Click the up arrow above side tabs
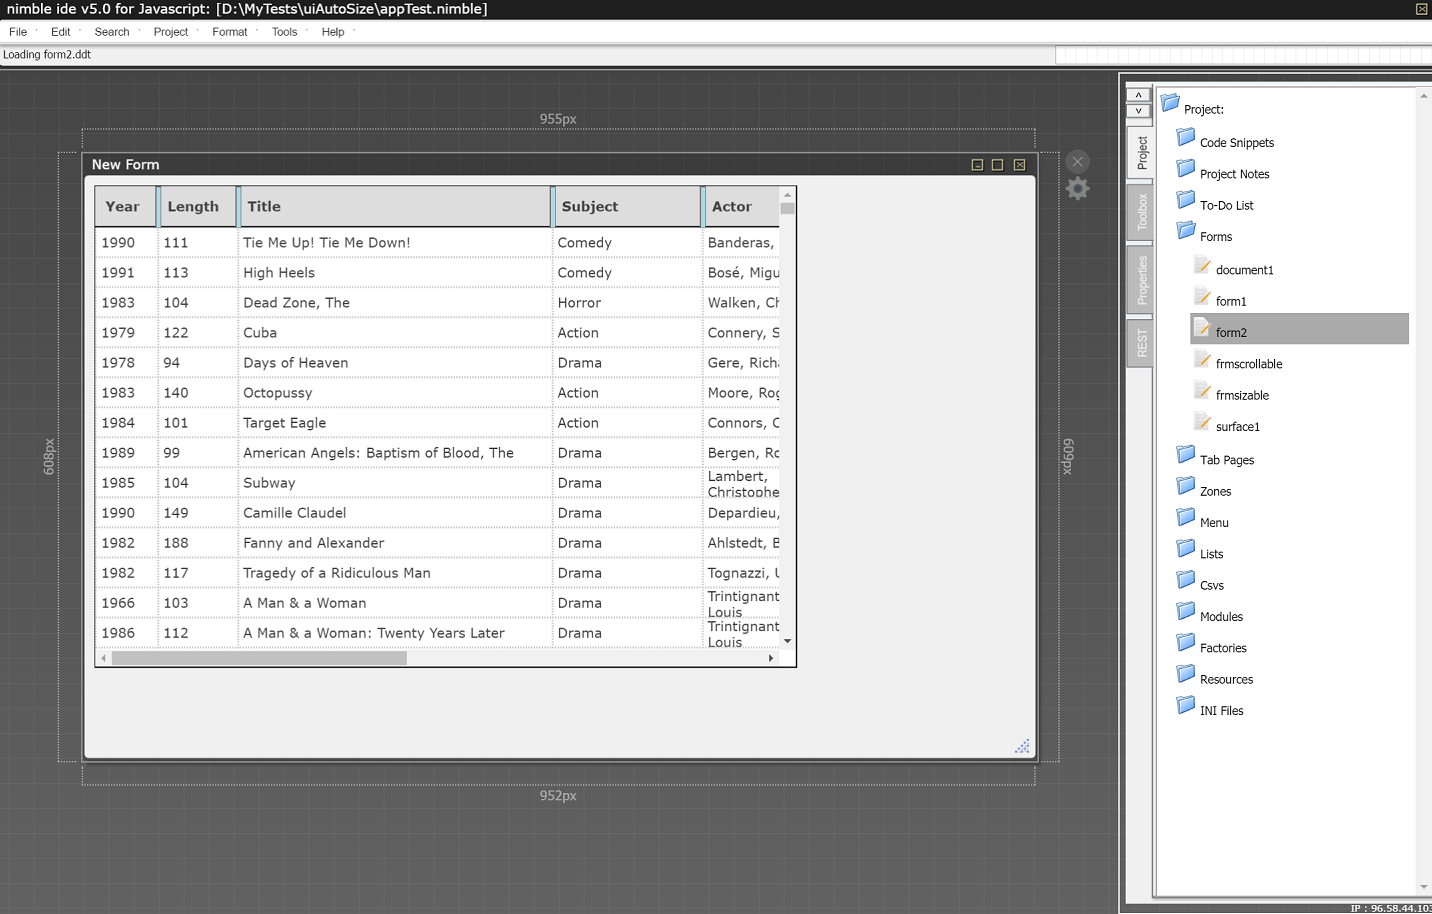 (x=1138, y=96)
